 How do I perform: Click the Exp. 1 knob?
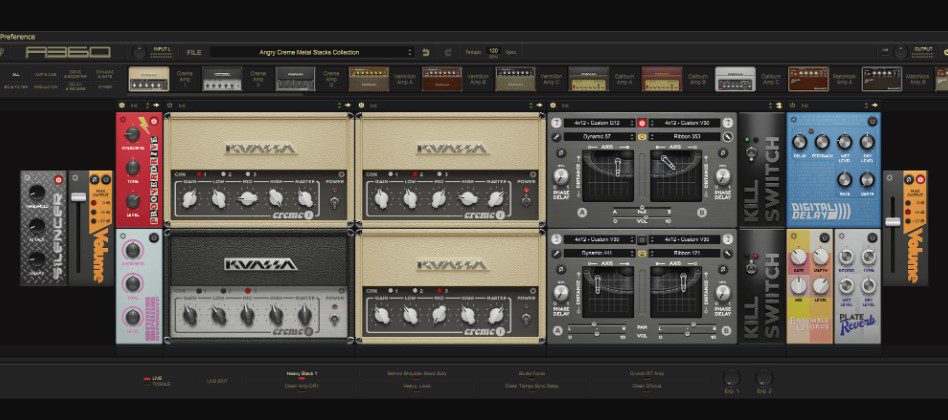tap(732, 378)
